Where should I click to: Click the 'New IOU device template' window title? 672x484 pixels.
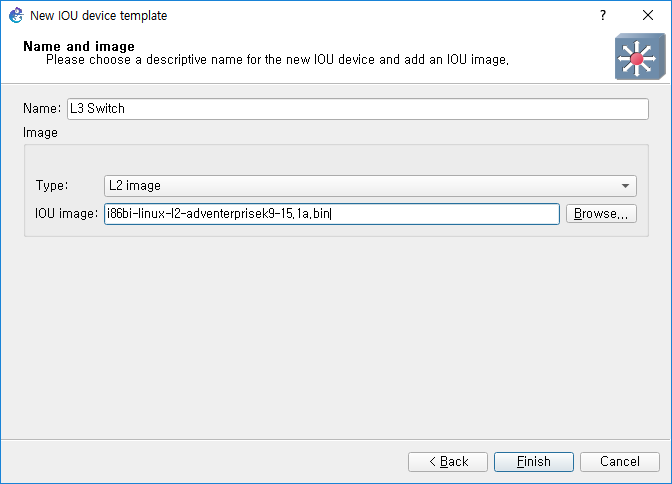[x=99, y=15]
